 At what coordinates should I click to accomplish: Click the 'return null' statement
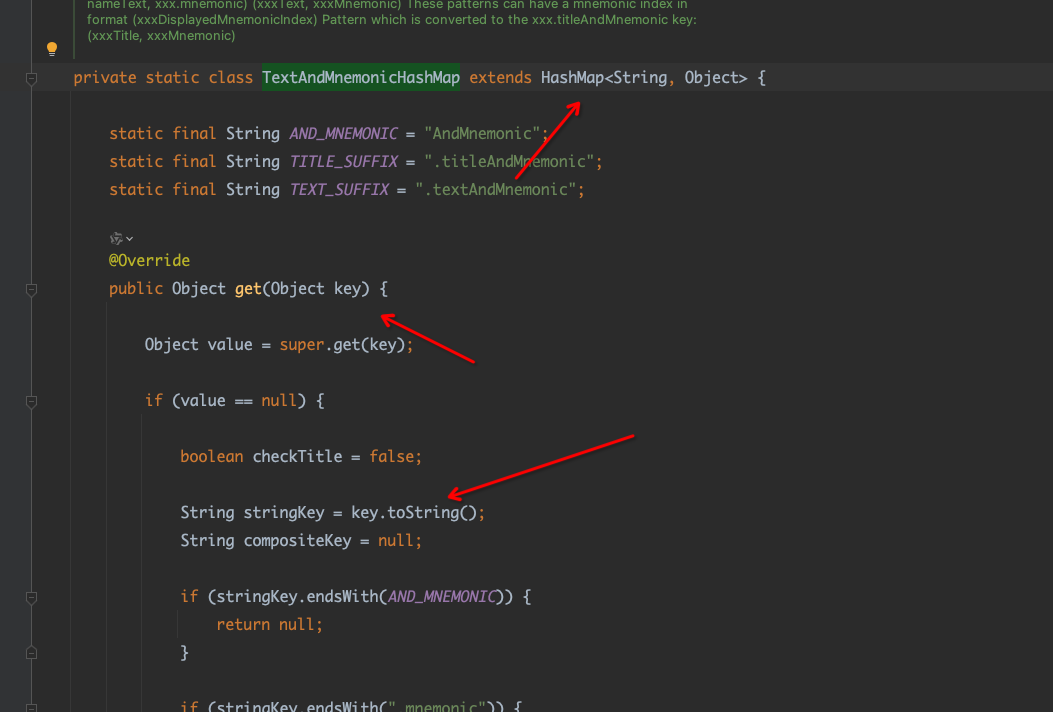(268, 625)
